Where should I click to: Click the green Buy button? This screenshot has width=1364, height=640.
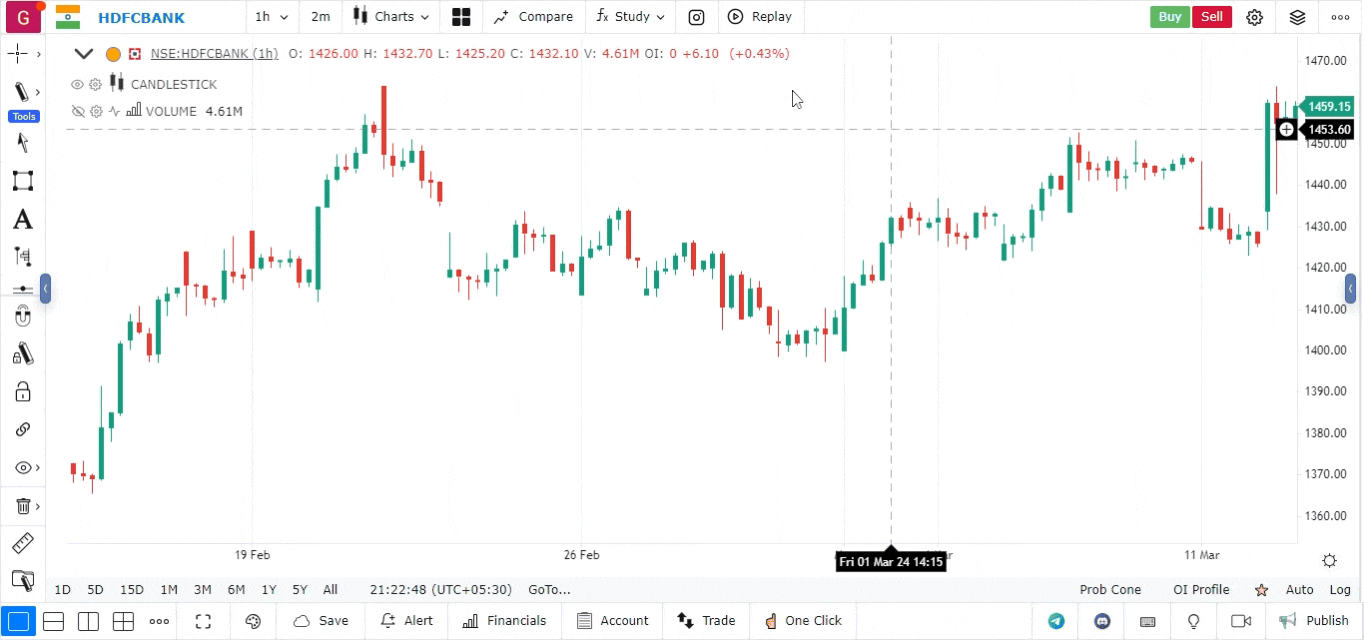point(1170,17)
